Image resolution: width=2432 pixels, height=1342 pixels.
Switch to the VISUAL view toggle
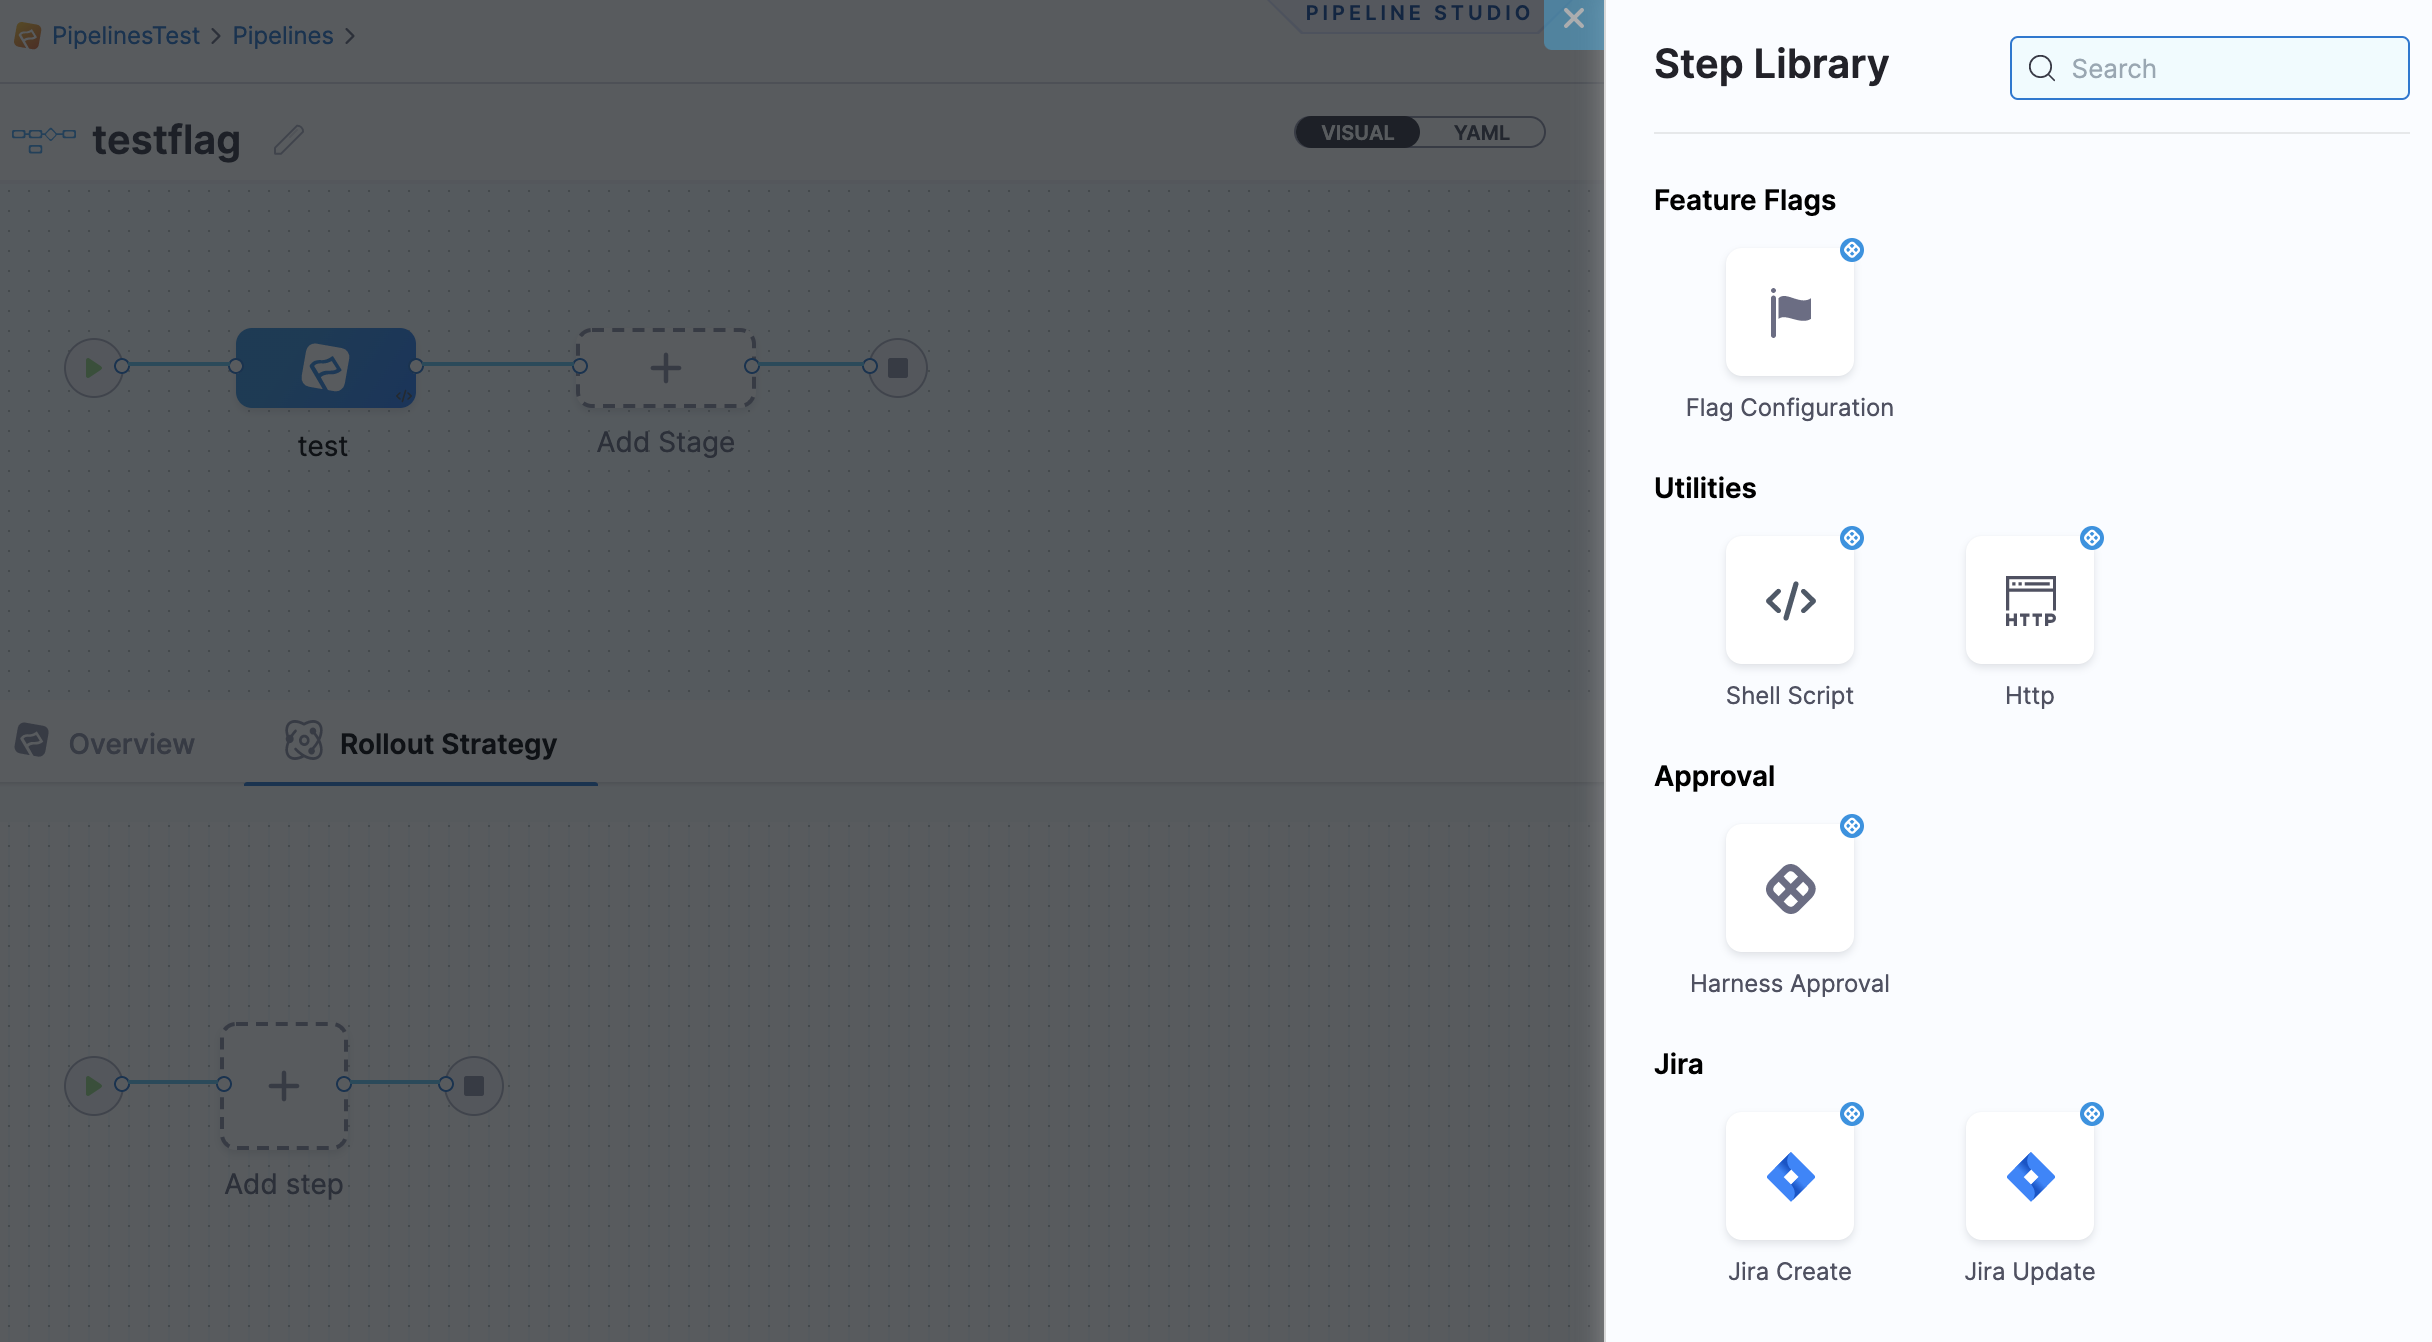click(1356, 131)
